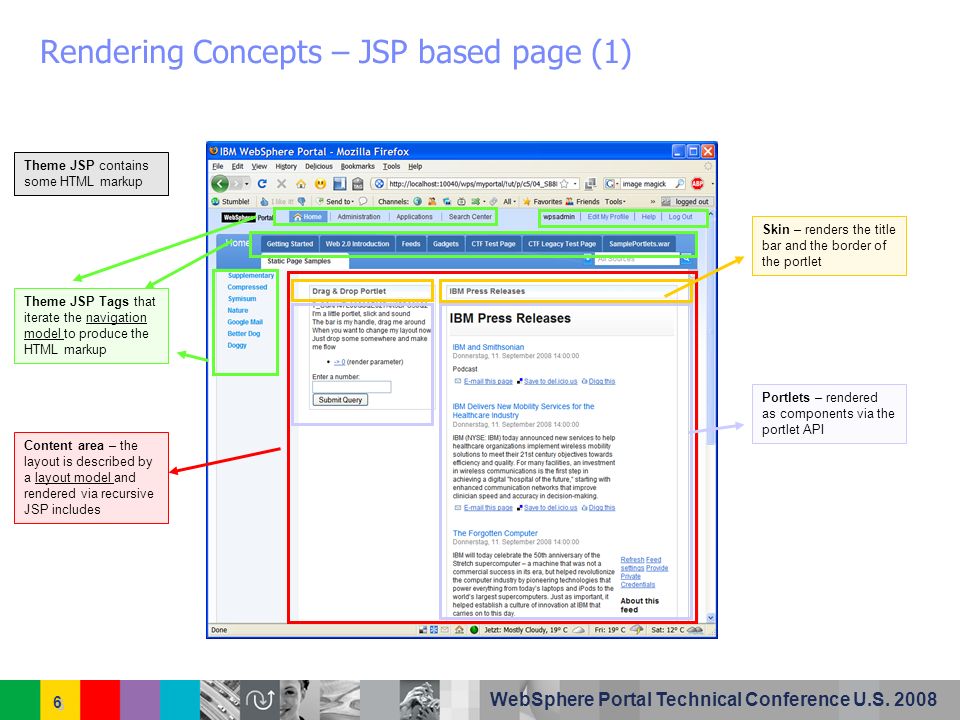
Task: Open The Forgotten Computer article link
Action: [x=495, y=533]
